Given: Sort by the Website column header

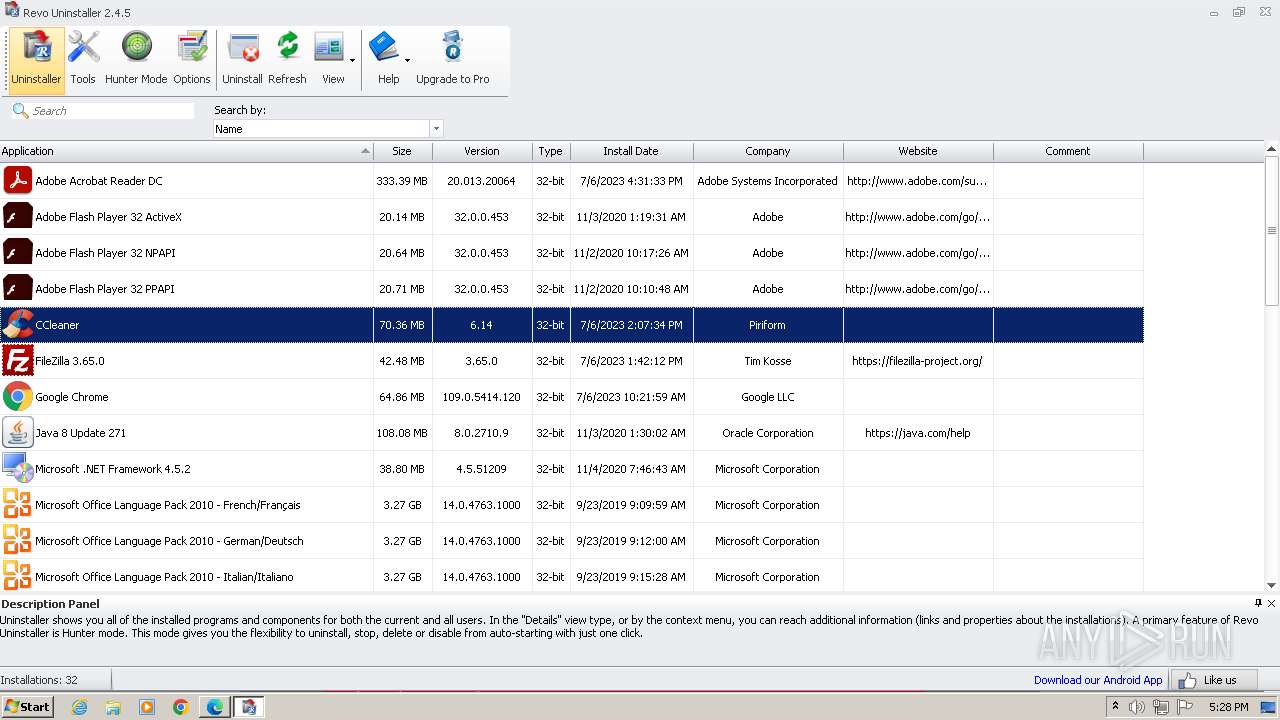Looking at the screenshot, I should coord(918,151).
